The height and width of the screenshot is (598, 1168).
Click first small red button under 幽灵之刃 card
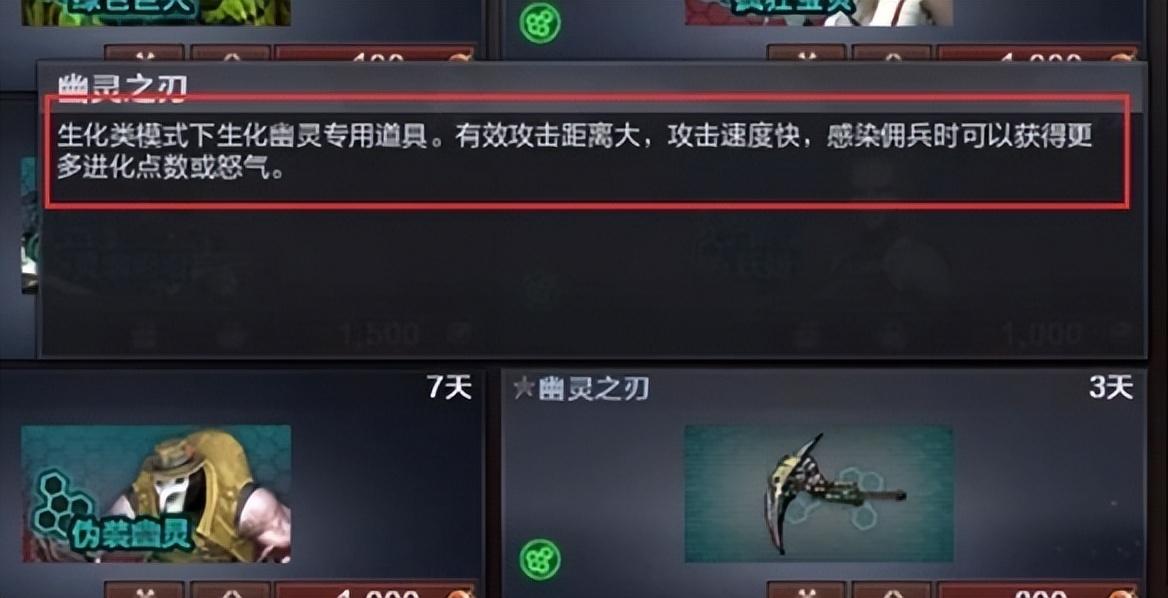[807, 590]
